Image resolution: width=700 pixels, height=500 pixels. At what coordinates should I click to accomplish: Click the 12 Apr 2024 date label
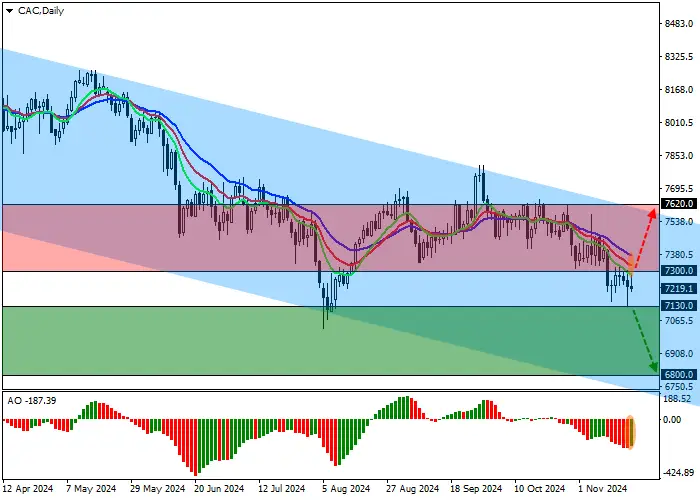tap(28, 489)
